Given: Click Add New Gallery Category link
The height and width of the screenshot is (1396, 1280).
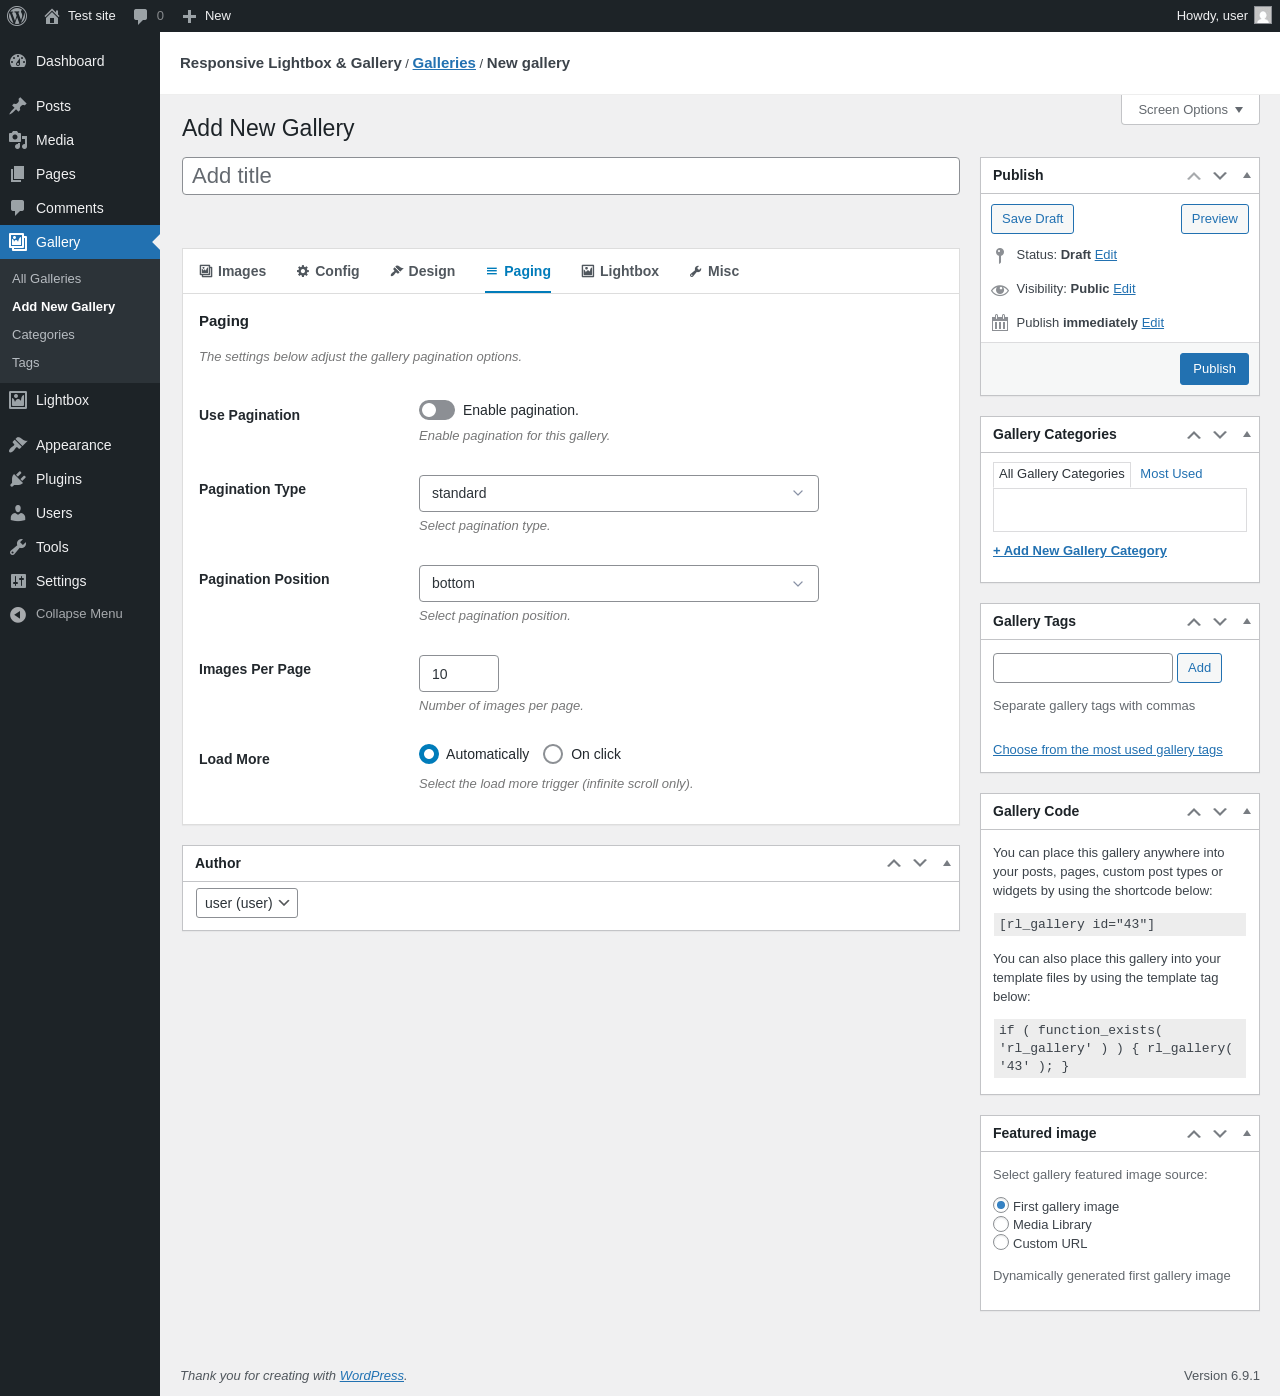Looking at the screenshot, I should pyautogui.click(x=1080, y=551).
